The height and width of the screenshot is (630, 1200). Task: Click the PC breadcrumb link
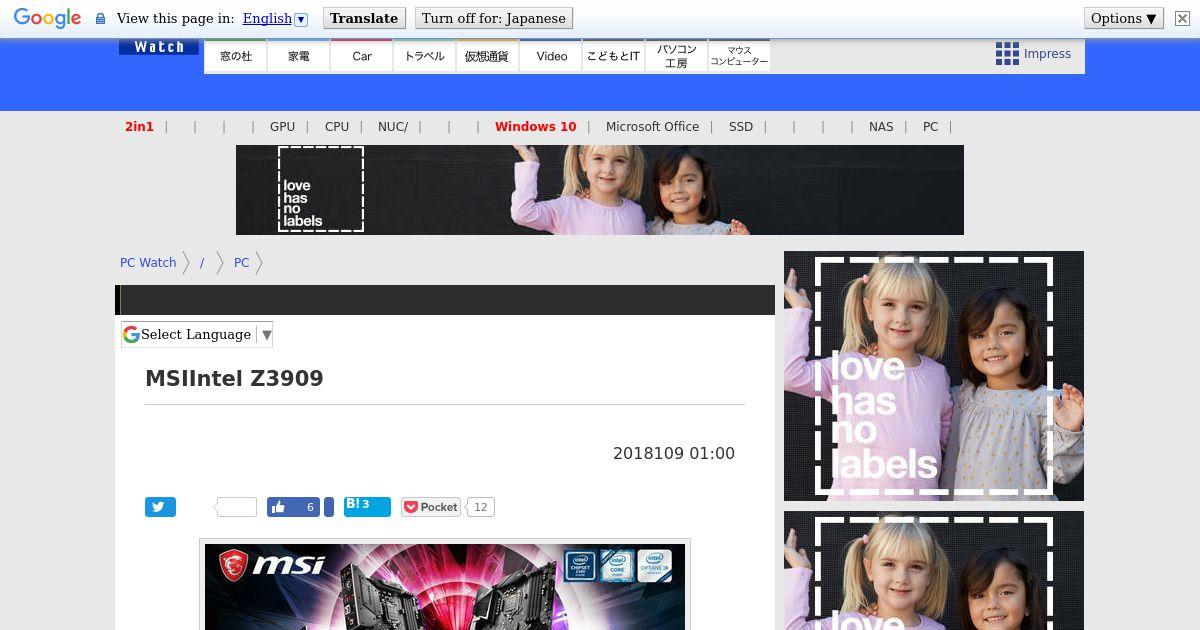point(241,263)
